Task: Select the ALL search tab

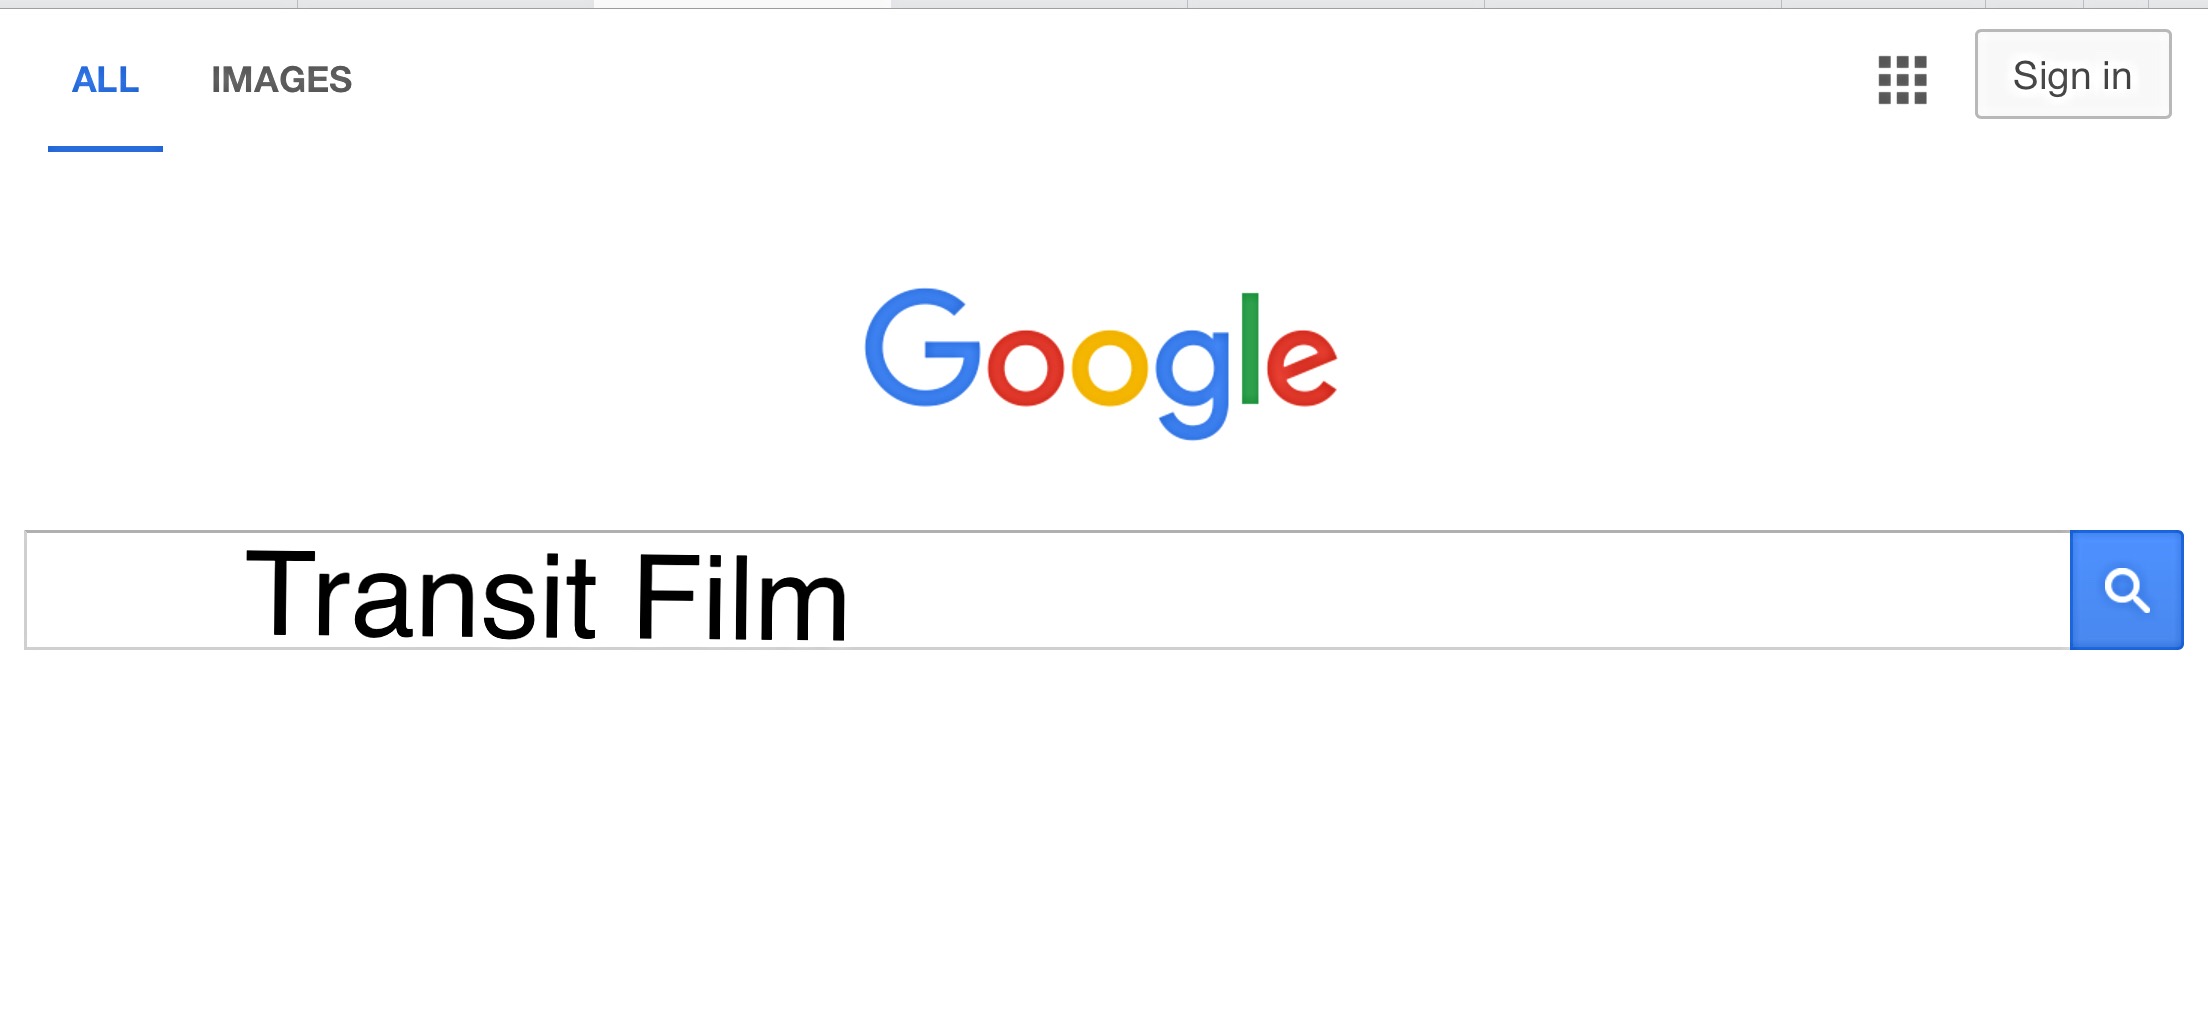Action: (x=105, y=80)
